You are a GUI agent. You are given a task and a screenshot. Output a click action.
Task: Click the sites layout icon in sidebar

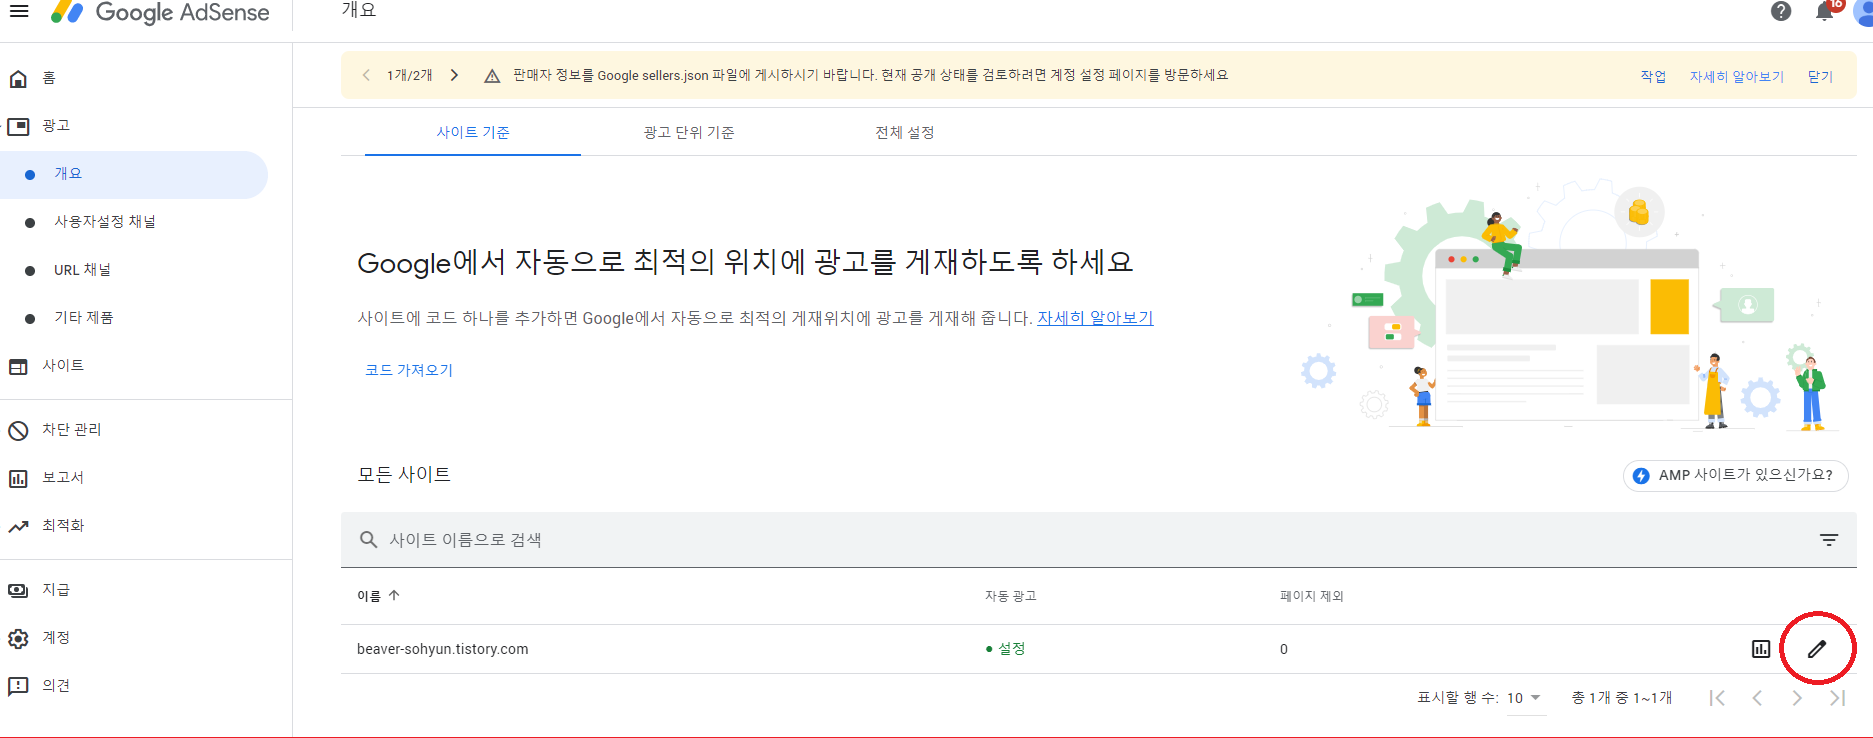pyautogui.click(x=18, y=367)
